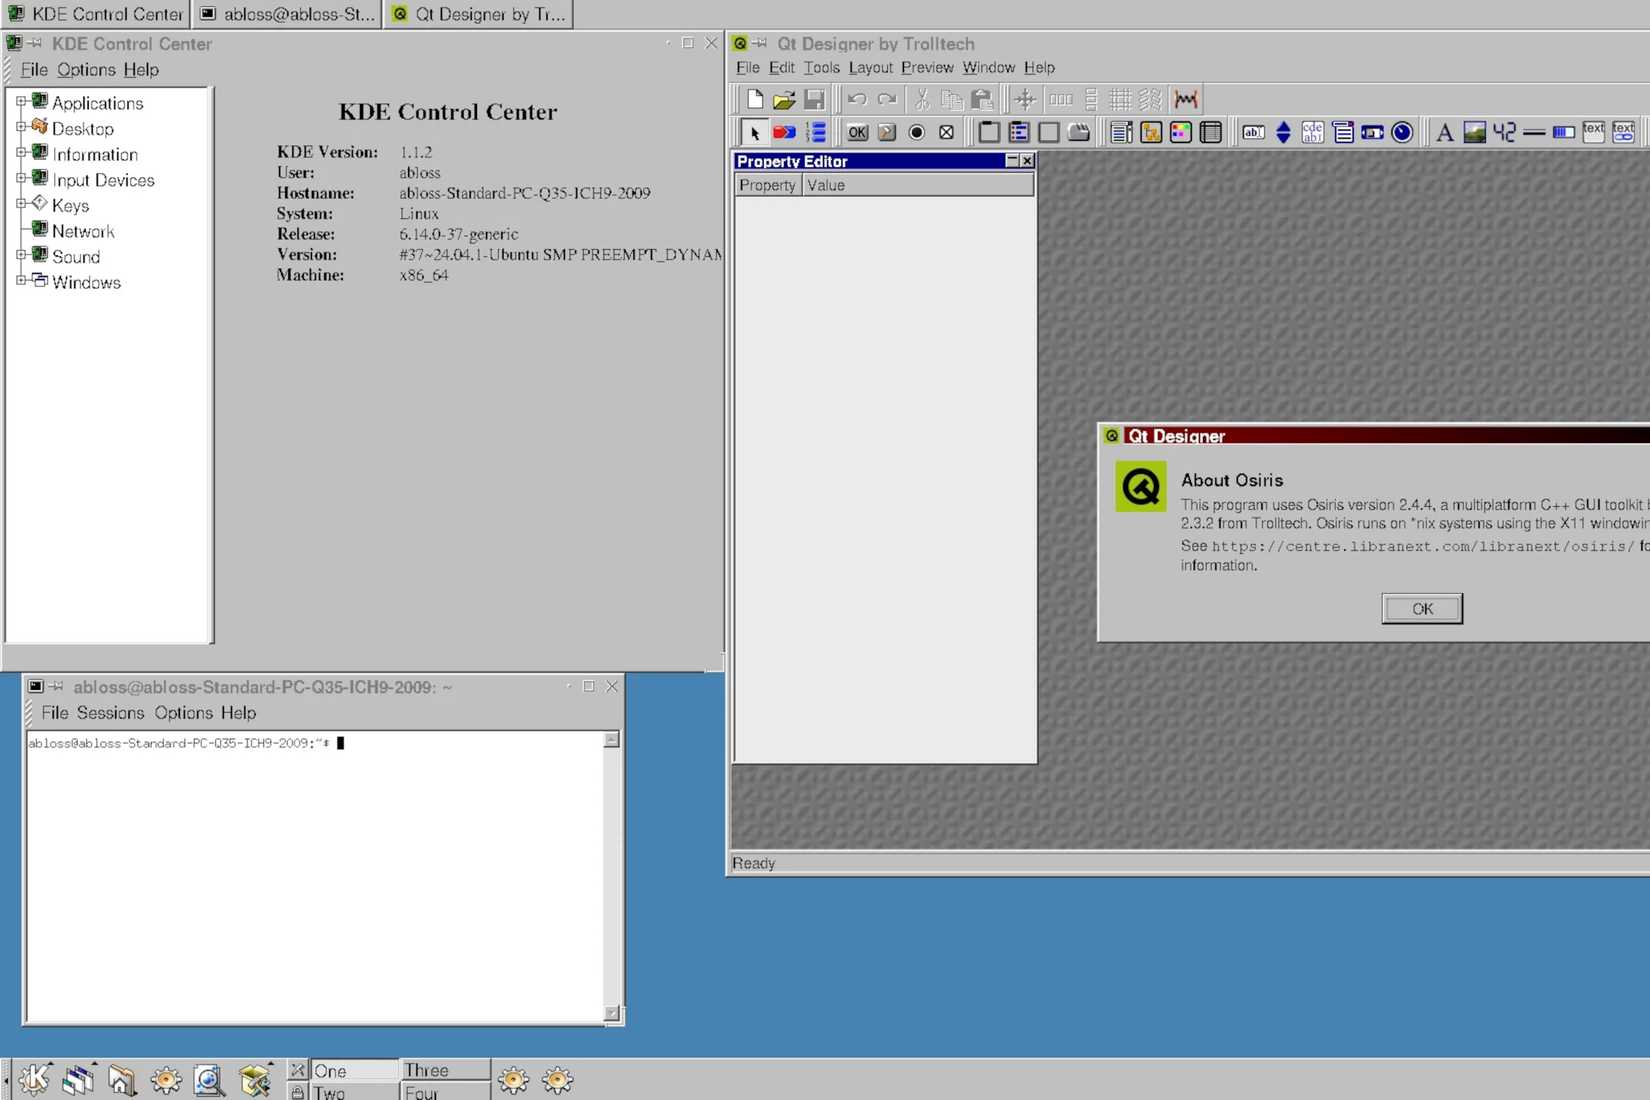Click OK in the About Osiris dialog
The image size is (1650, 1100).
[1421, 608]
